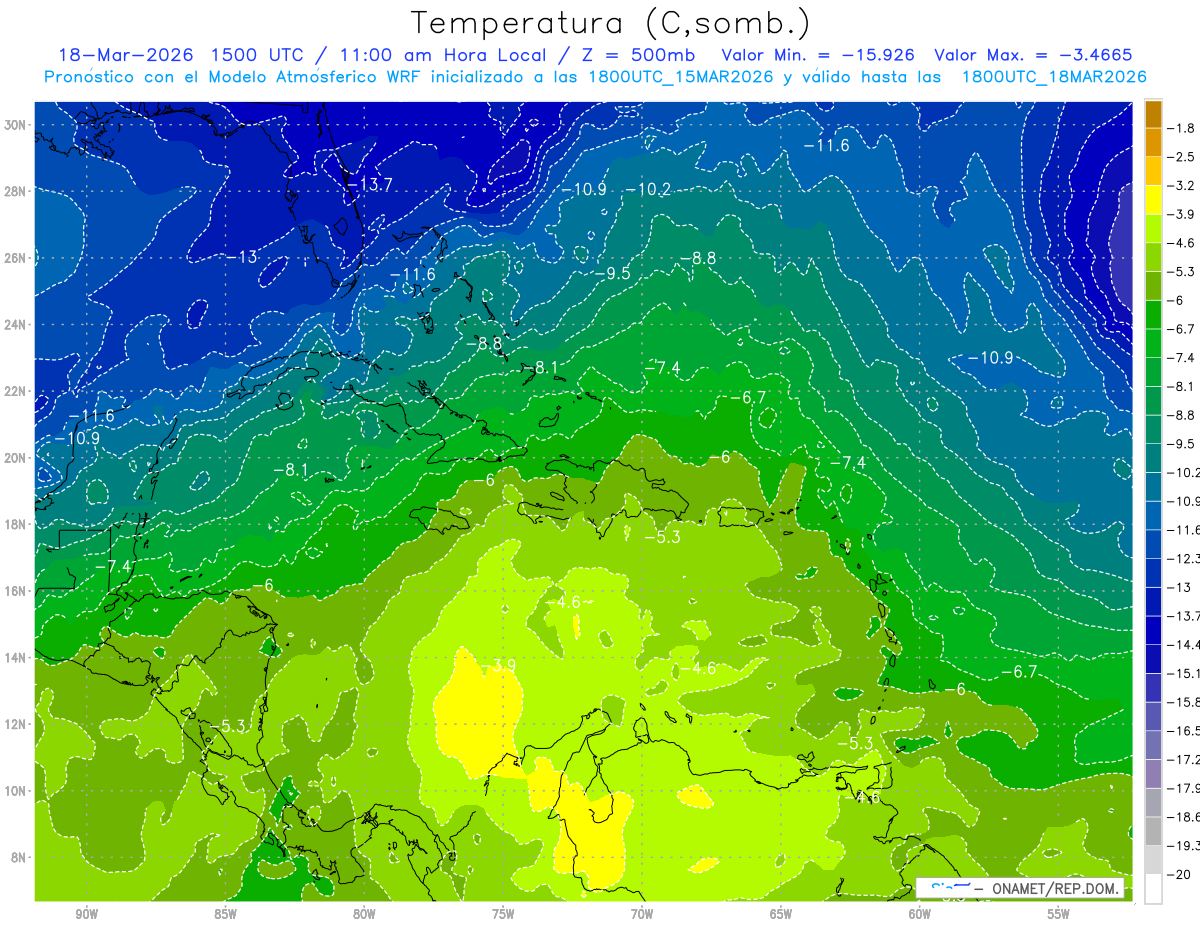
Task: Select the "Valor Min. = -15.926" readout
Action: tap(818, 55)
